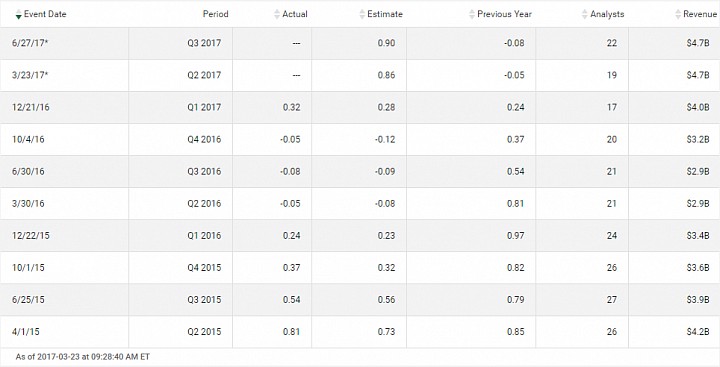
Task: Sort by Actual column label
Action: [x=295, y=14]
